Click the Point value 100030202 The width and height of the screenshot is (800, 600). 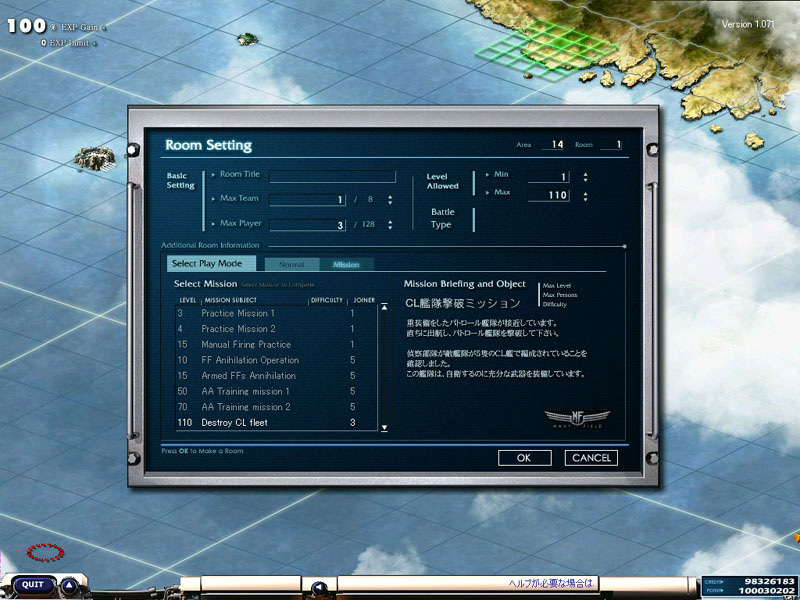point(765,590)
